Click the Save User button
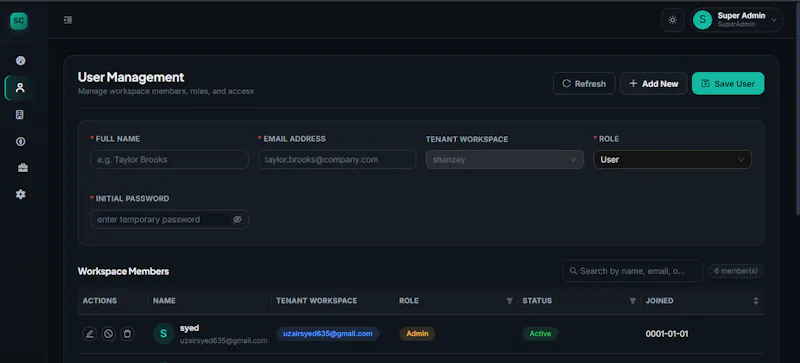The height and width of the screenshot is (363, 800). point(728,84)
